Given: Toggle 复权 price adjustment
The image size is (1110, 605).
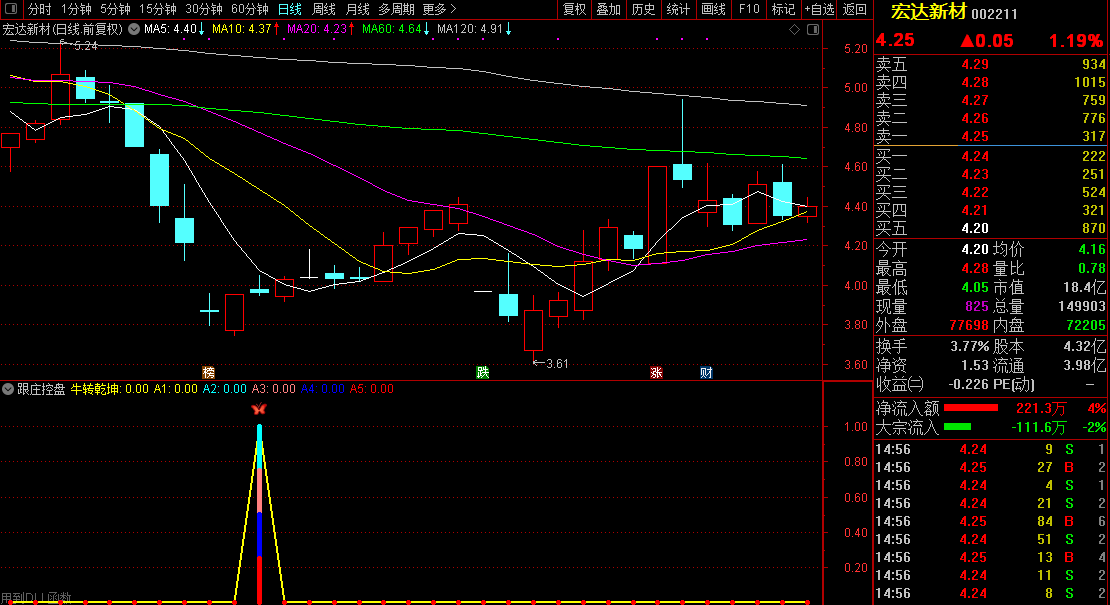Looking at the screenshot, I should pos(575,9).
